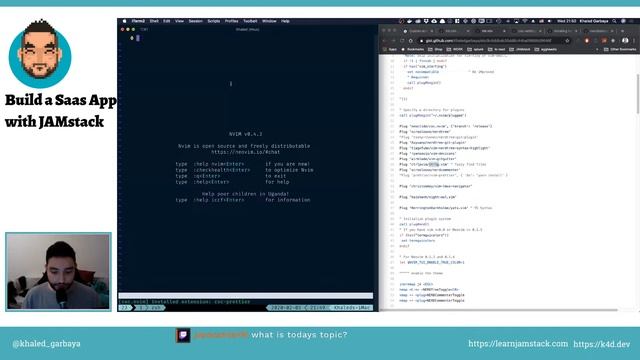Click the @khaled_garbaya handle
640x360 pixels.
point(46,344)
